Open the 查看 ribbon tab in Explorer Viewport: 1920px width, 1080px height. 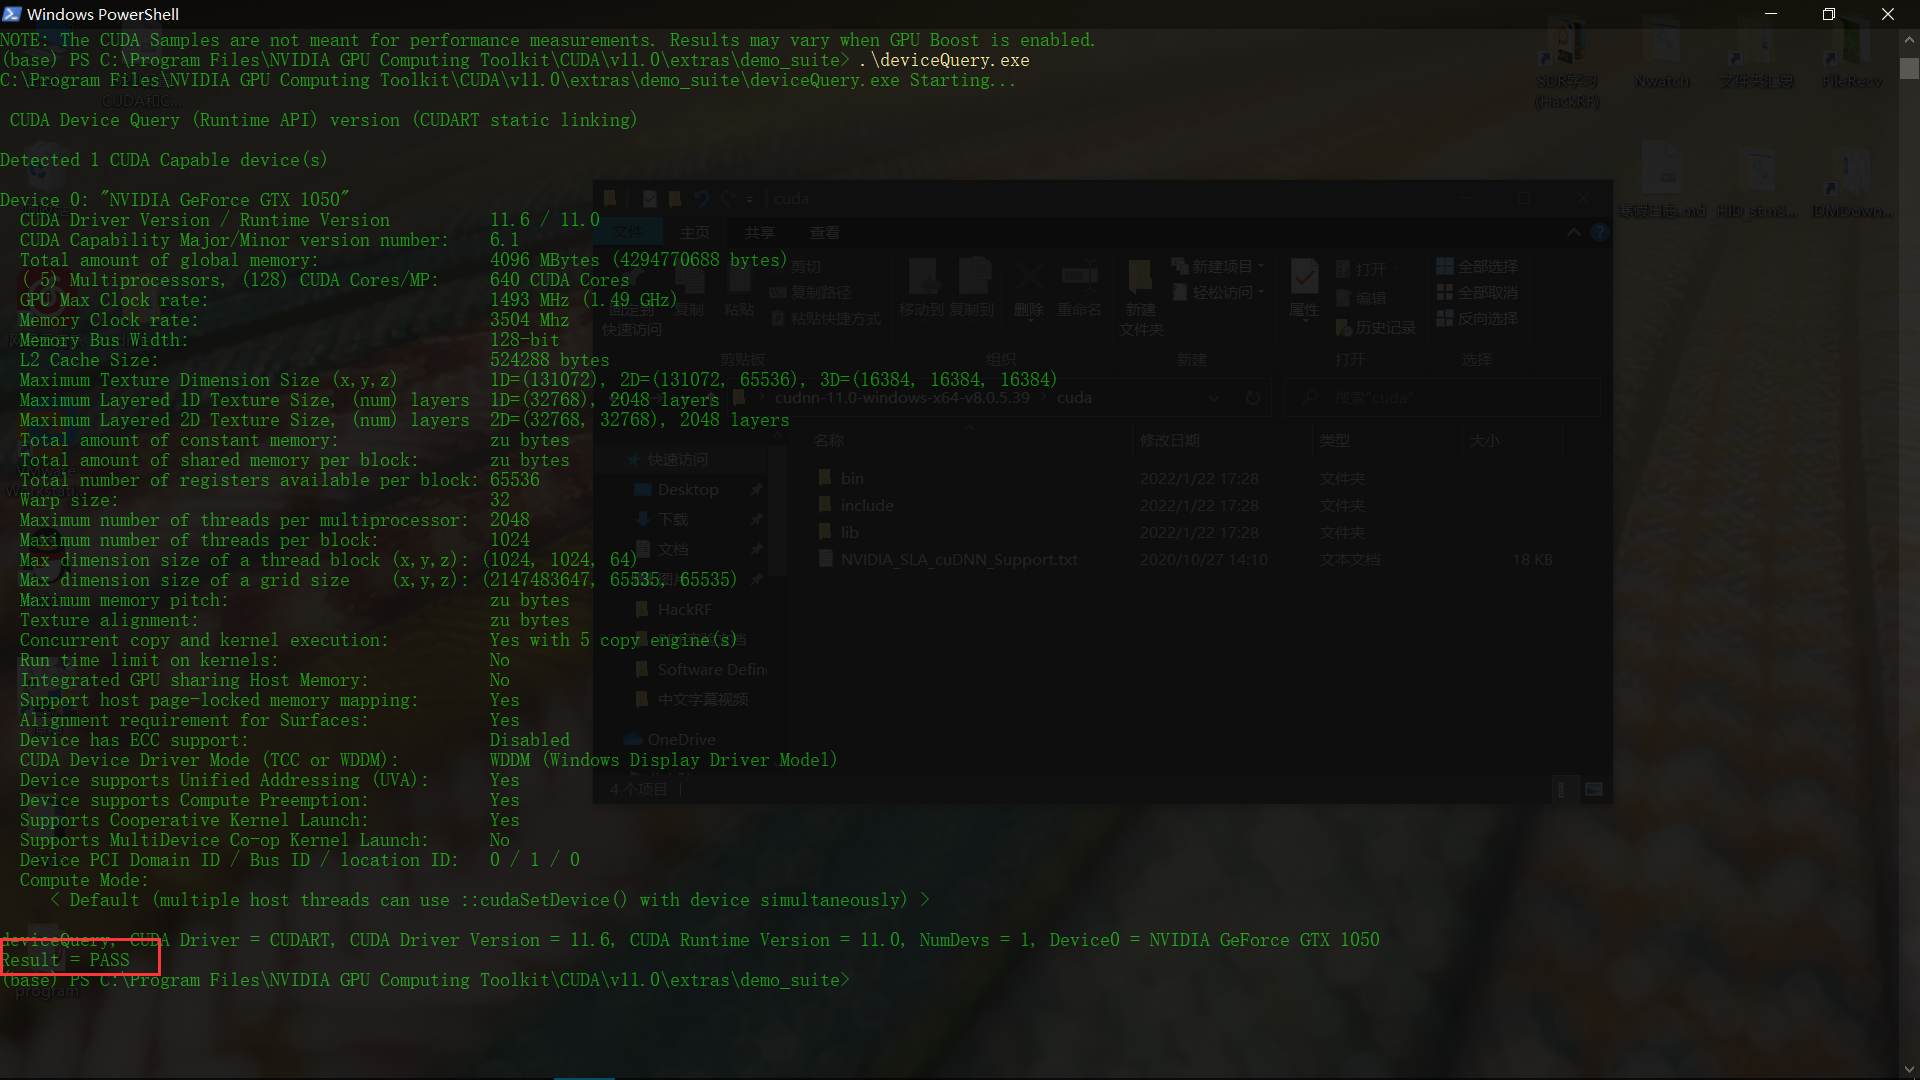[x=825, y=233]
